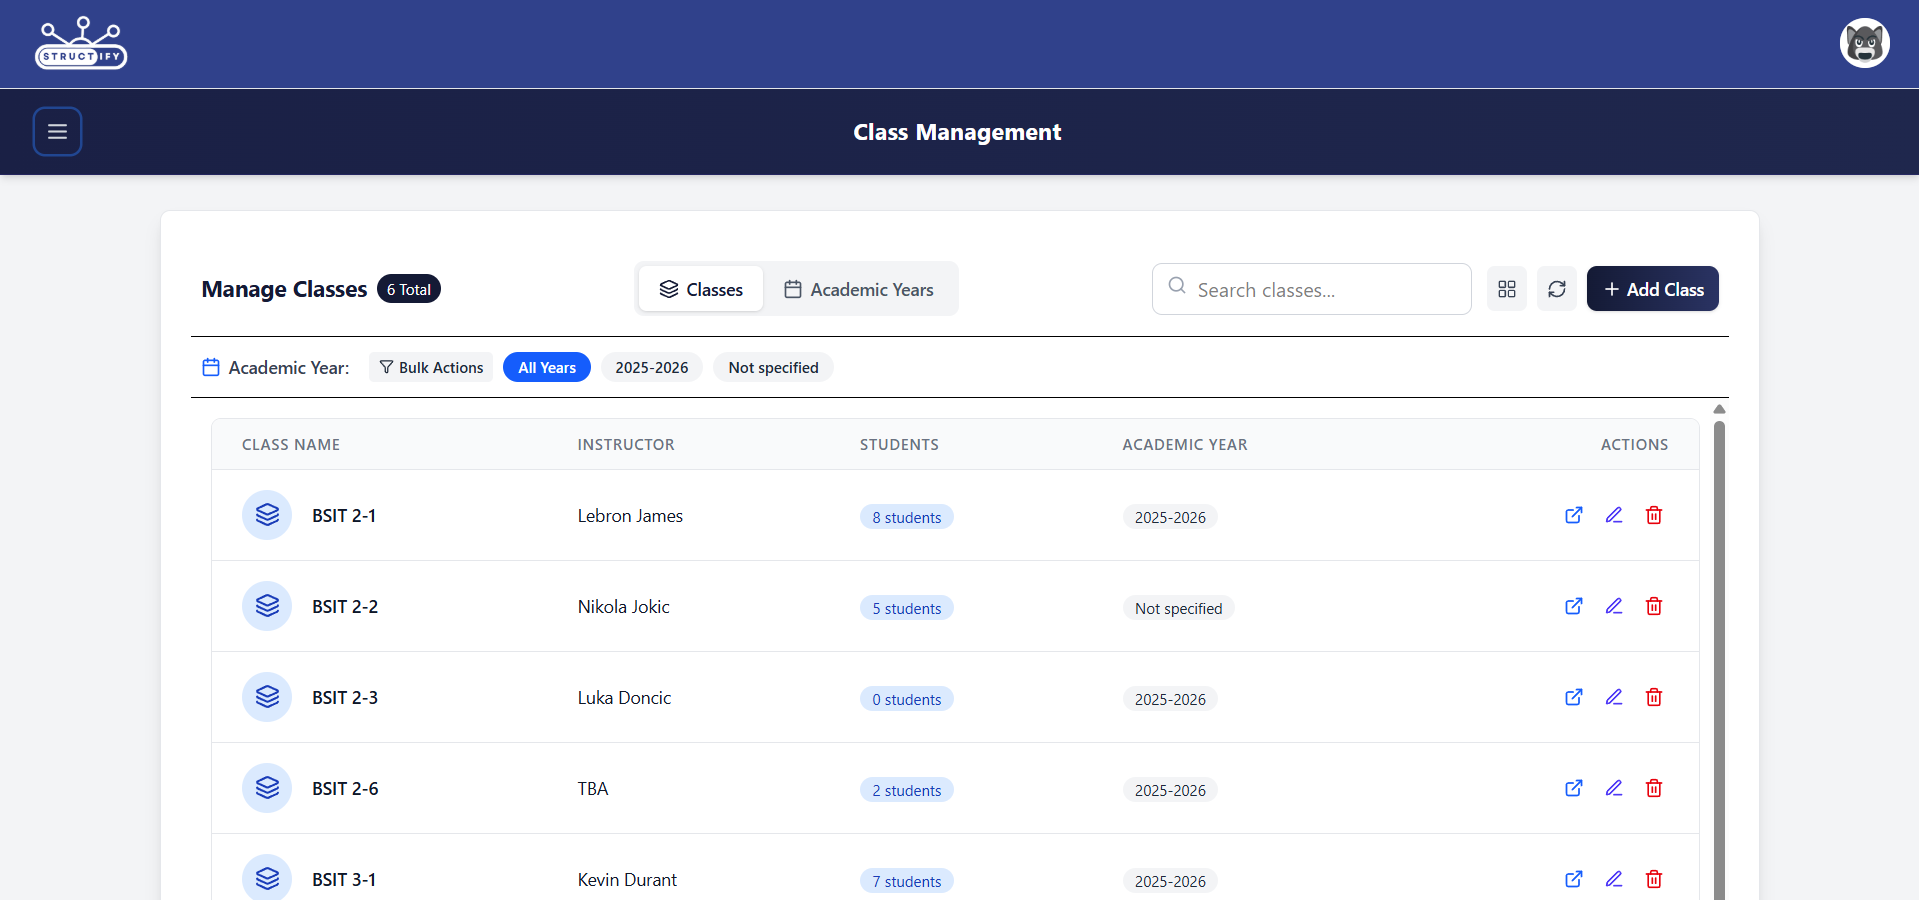Filter classes by 2025-2026
Viewport: 1919px width, 900px height.
tap(651, 367)
